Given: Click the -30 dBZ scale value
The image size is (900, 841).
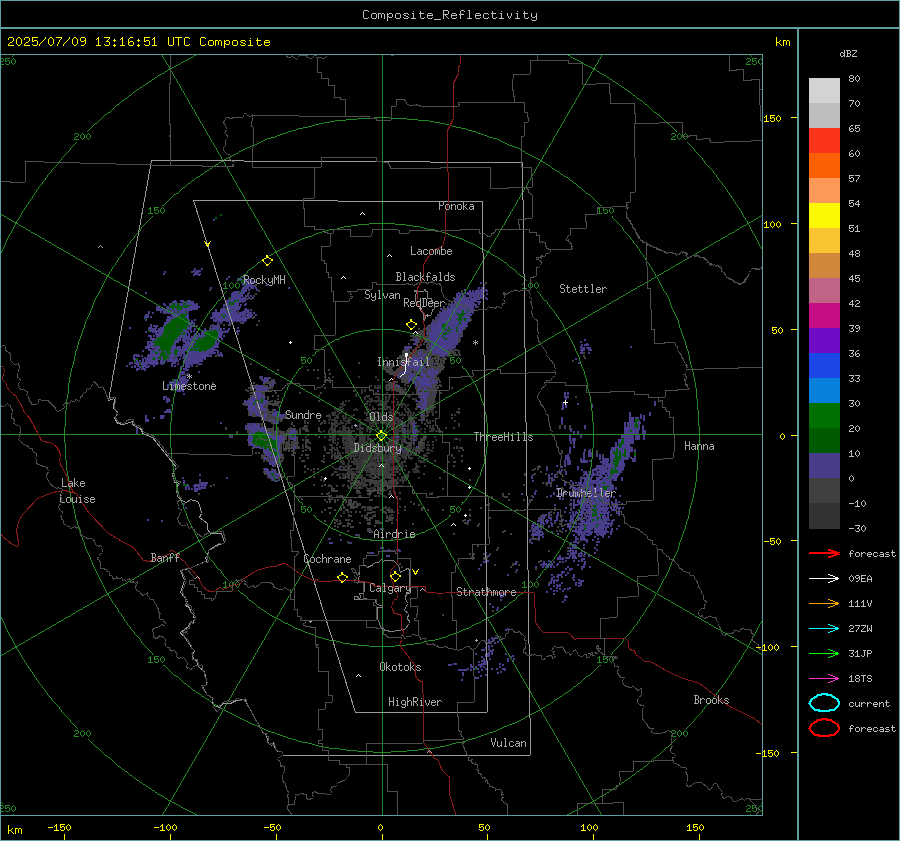Looking at the screenshot, I should coord(857,528).
